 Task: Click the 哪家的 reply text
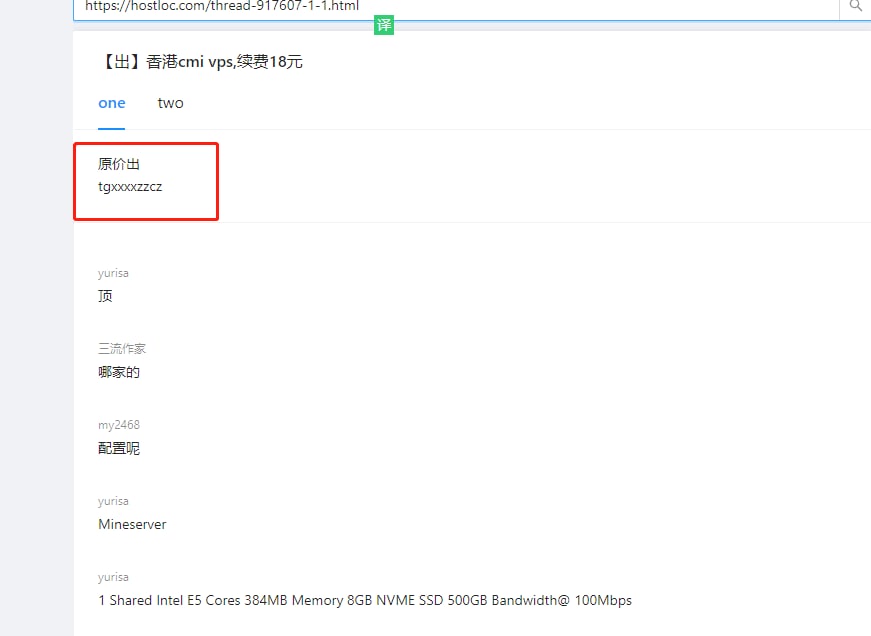119,372
